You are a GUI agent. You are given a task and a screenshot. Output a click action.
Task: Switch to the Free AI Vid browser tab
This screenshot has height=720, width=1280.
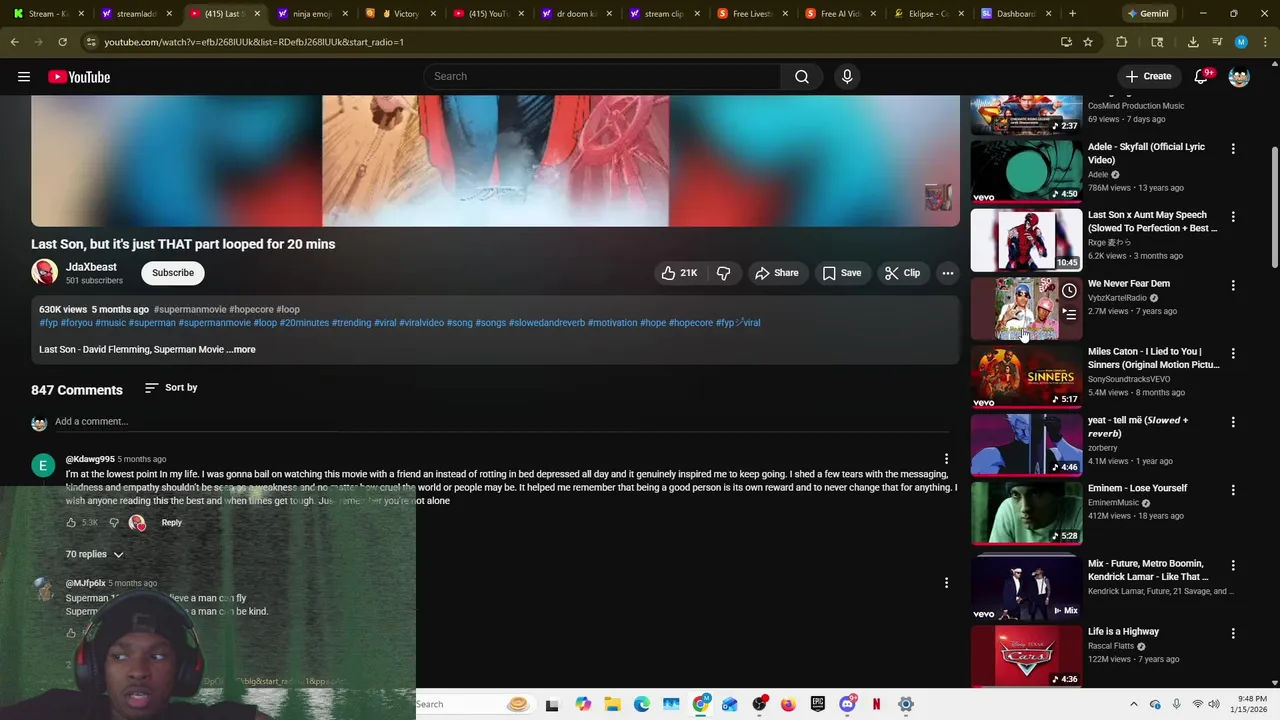tap(840, 14)
